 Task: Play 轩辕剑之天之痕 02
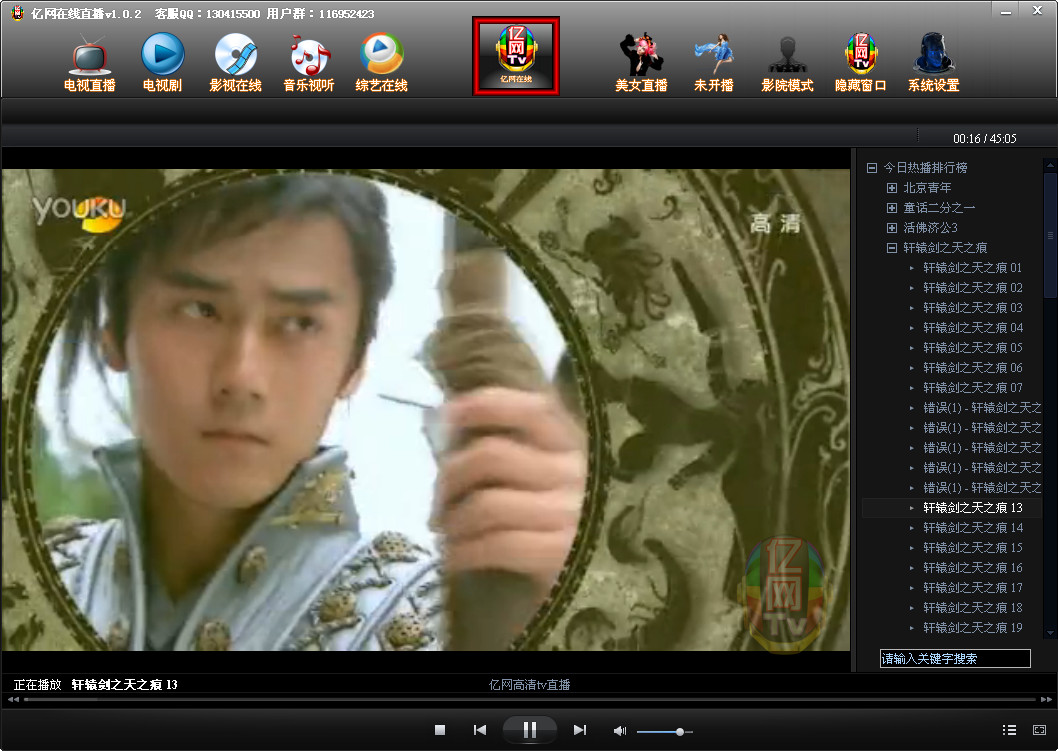972,288
